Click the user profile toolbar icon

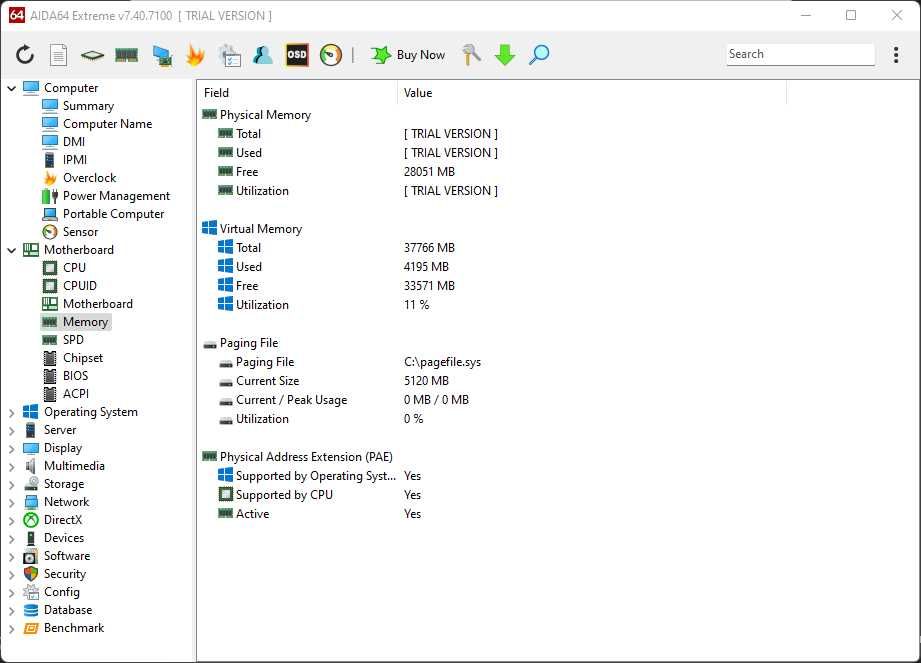pos(263,55)
